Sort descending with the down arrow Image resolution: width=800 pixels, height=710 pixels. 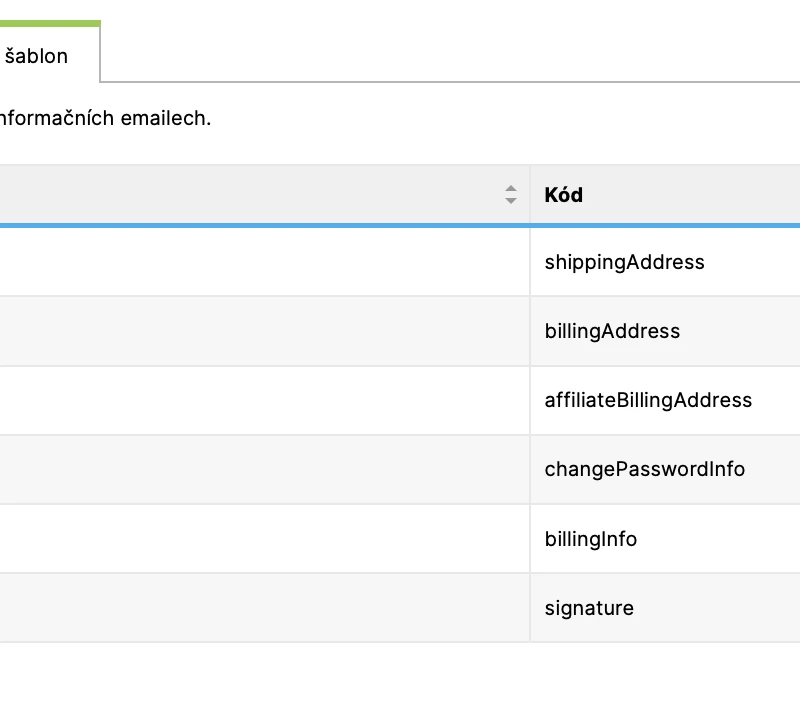[511, 201]
